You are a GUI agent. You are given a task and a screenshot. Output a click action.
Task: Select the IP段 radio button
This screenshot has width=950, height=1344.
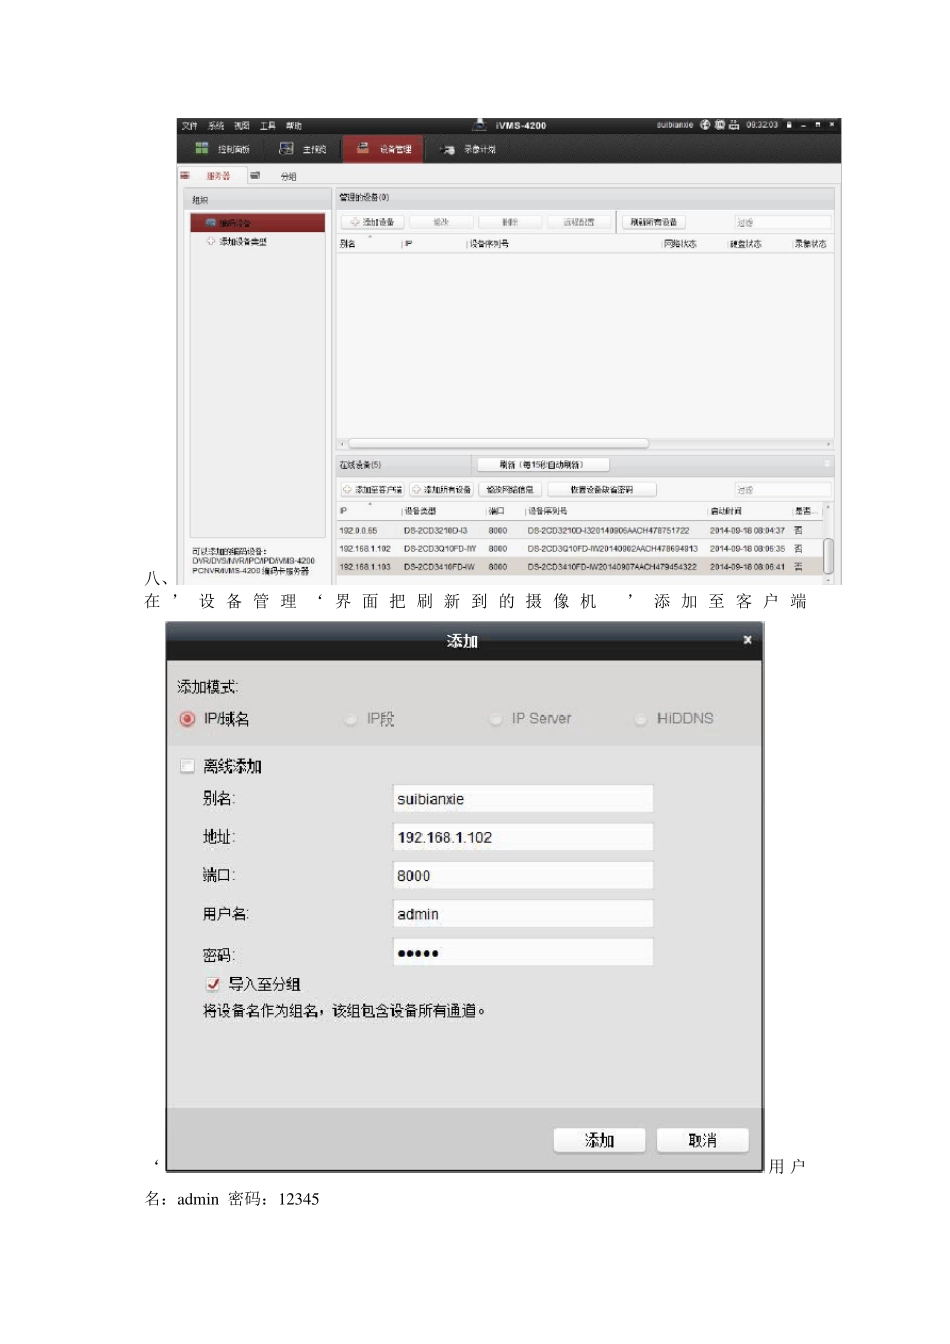(350, 719)
